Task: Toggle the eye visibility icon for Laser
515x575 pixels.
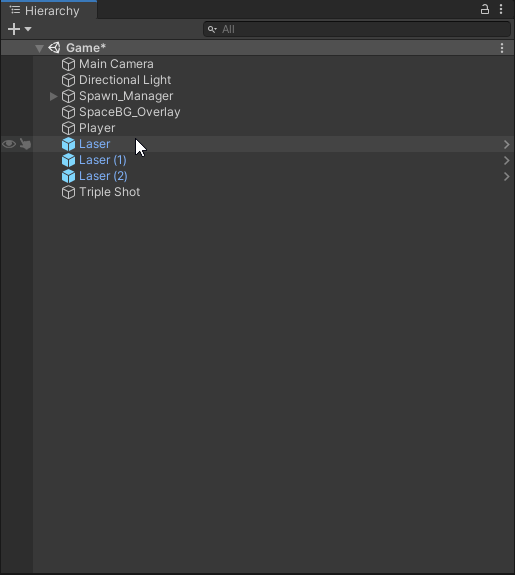Action: [9, 144]
